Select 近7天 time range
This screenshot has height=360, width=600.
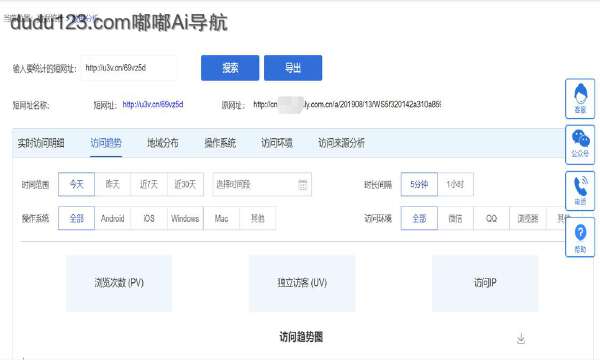[x=149, y=184]
